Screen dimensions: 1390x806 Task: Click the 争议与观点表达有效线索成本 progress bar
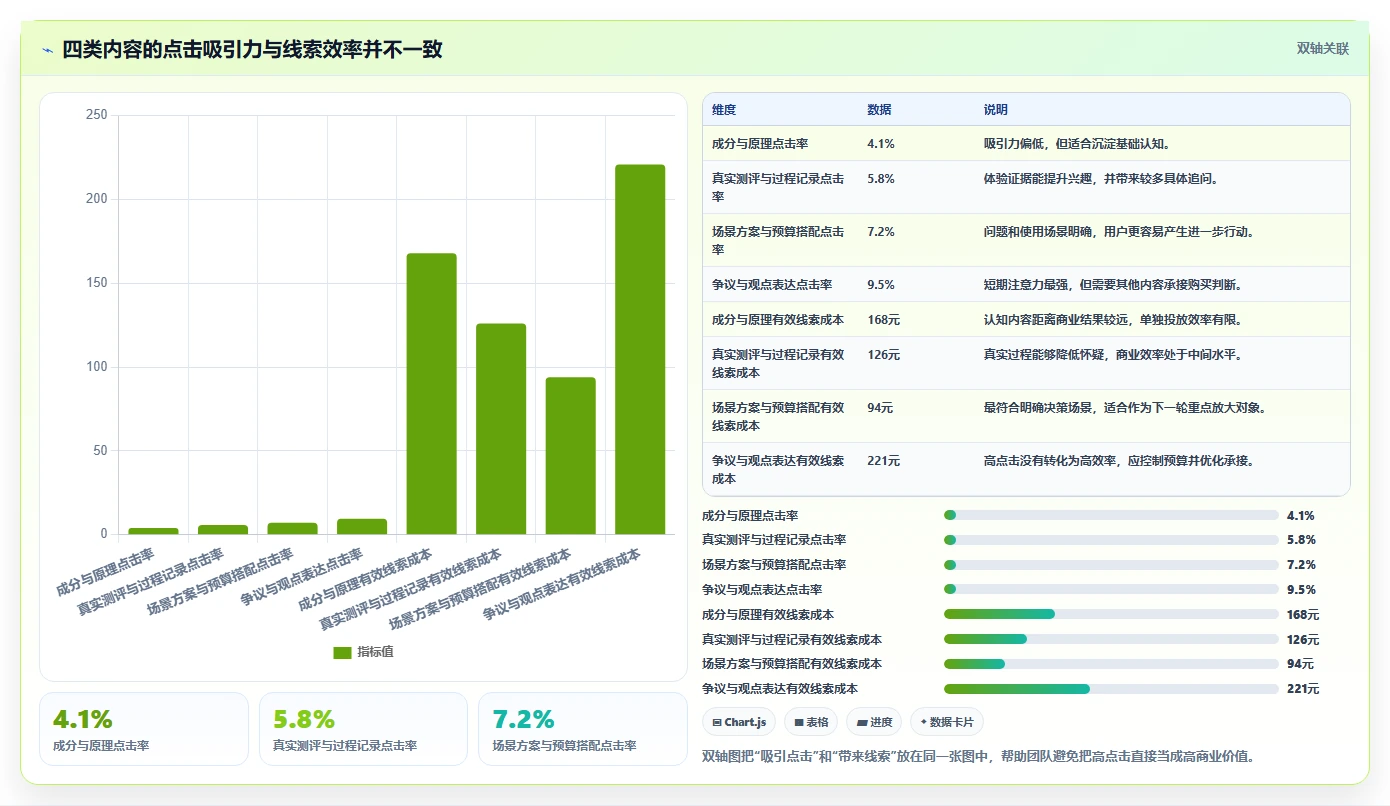click(x=1111, y=689)
